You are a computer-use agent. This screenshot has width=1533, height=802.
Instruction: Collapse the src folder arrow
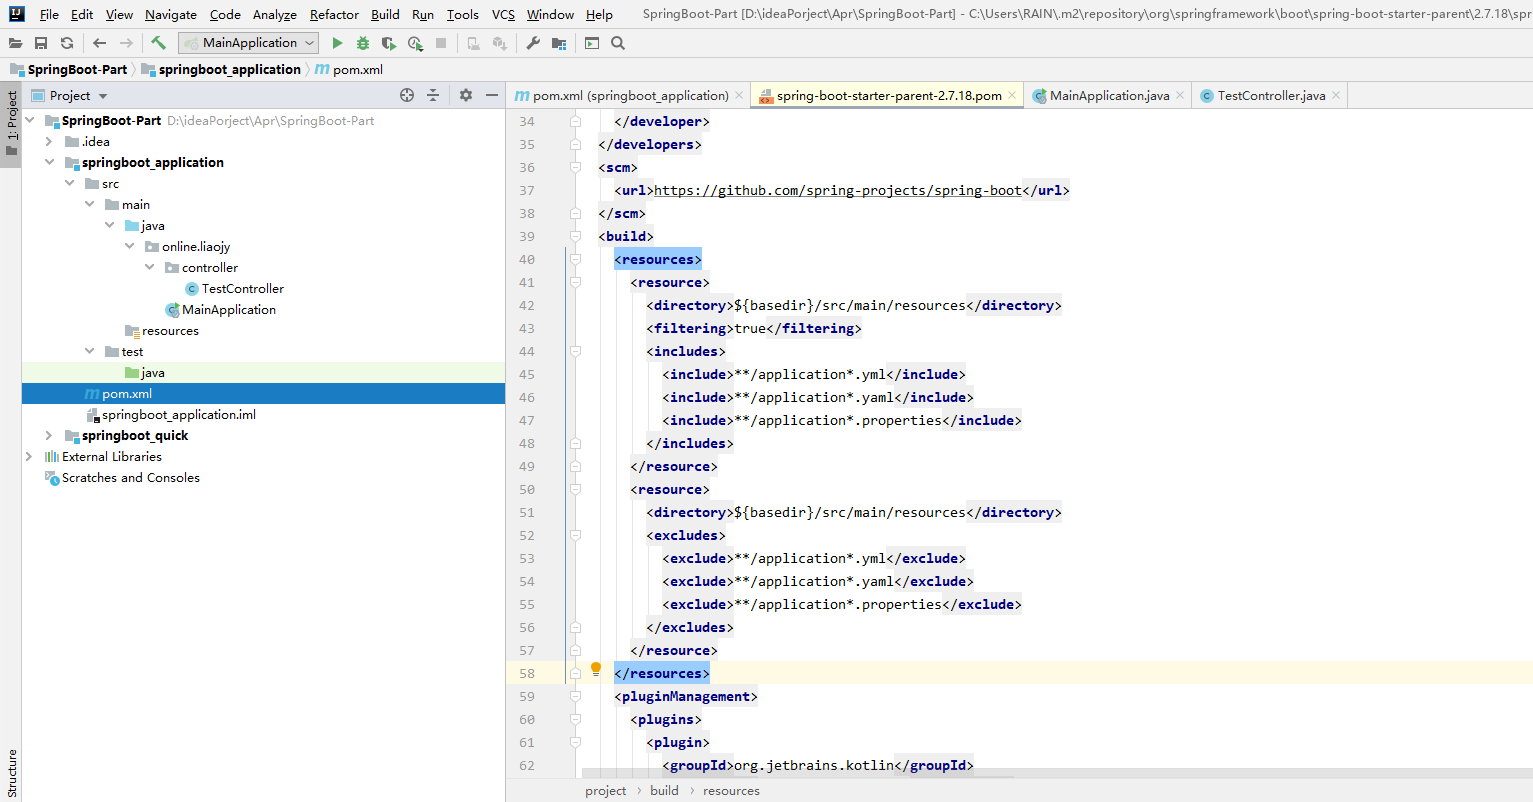pyautogui.click(x=69, y=183)
